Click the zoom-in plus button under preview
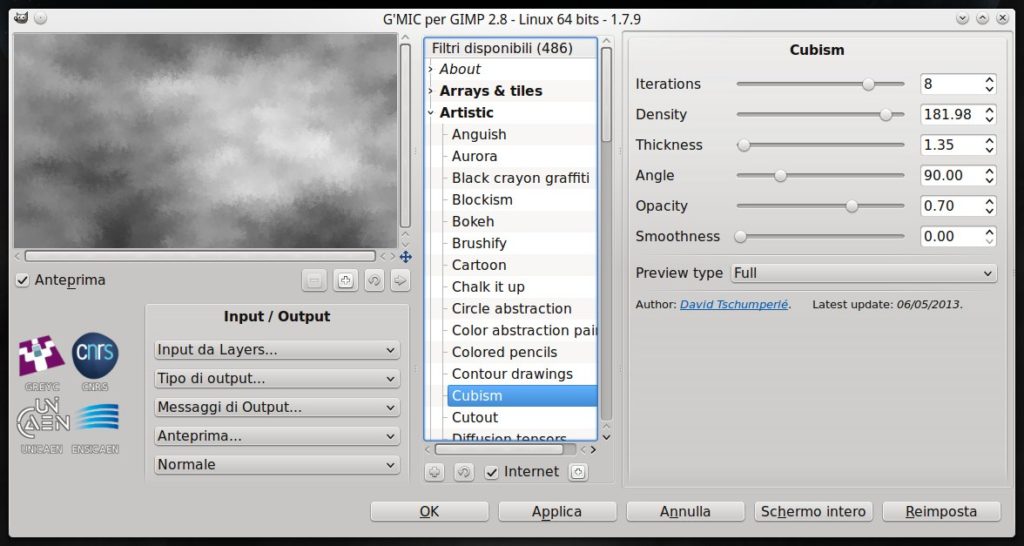The image size is (1024, 546). [x=345, y=281]
